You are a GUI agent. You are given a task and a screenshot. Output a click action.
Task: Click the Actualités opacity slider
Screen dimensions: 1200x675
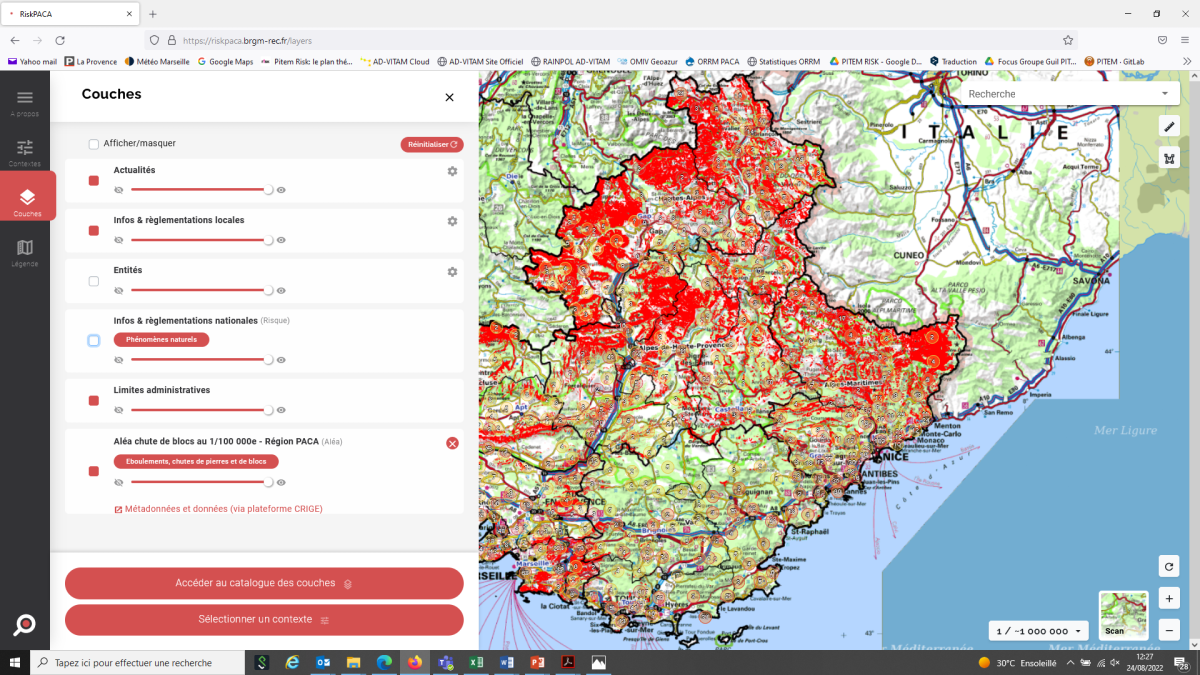pyautogui.click(x=200, y=190)
